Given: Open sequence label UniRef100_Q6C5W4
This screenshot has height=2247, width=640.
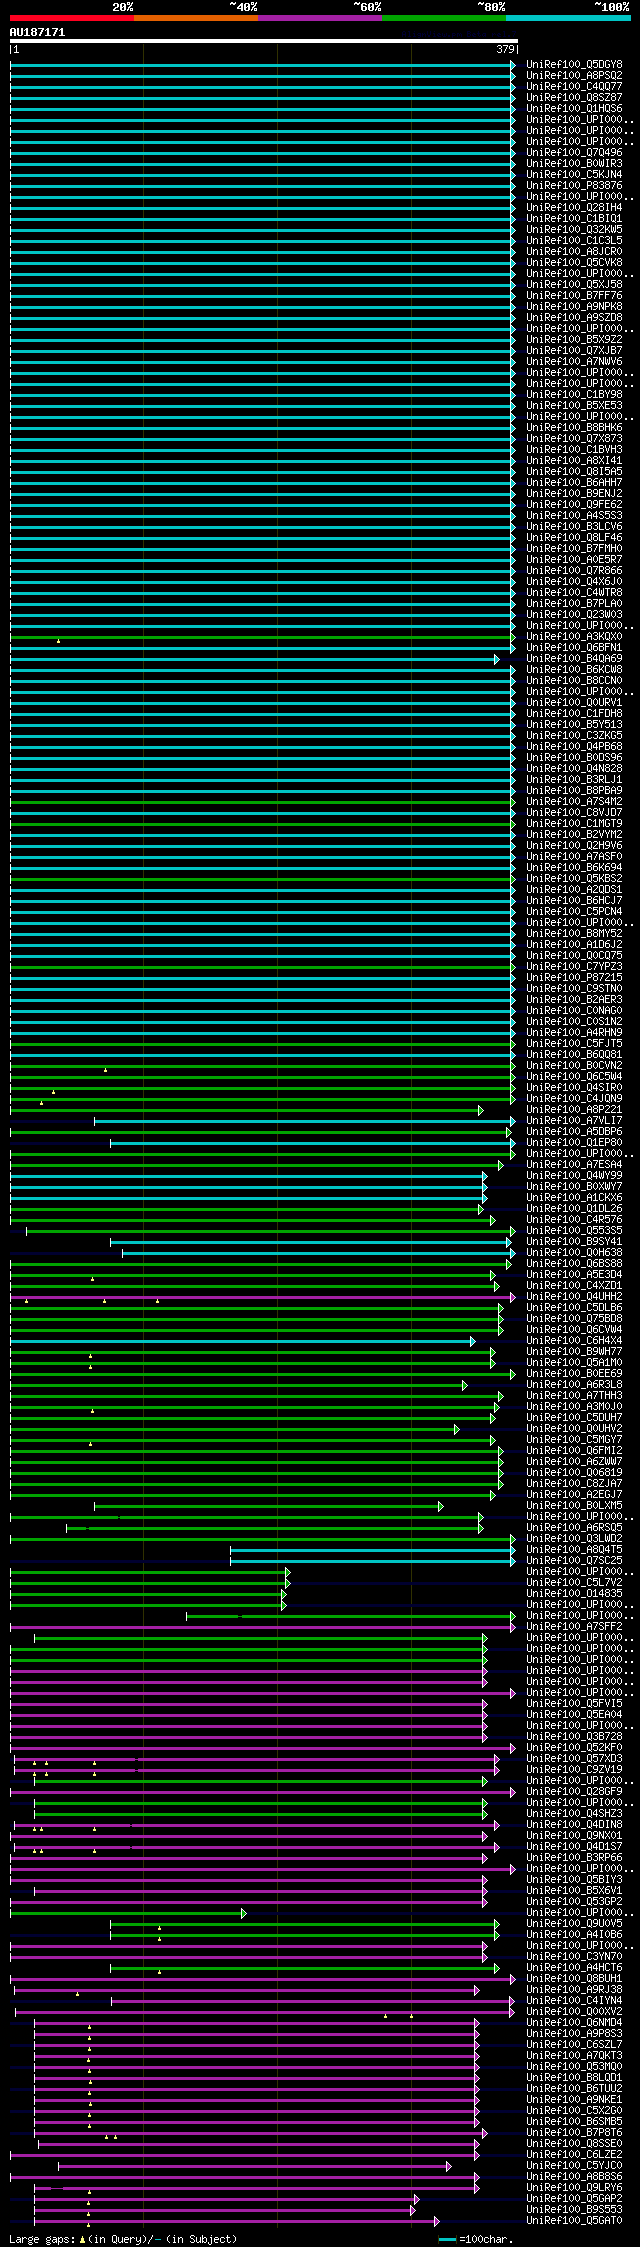Looking at the screenshot, I should (574, 1077).
